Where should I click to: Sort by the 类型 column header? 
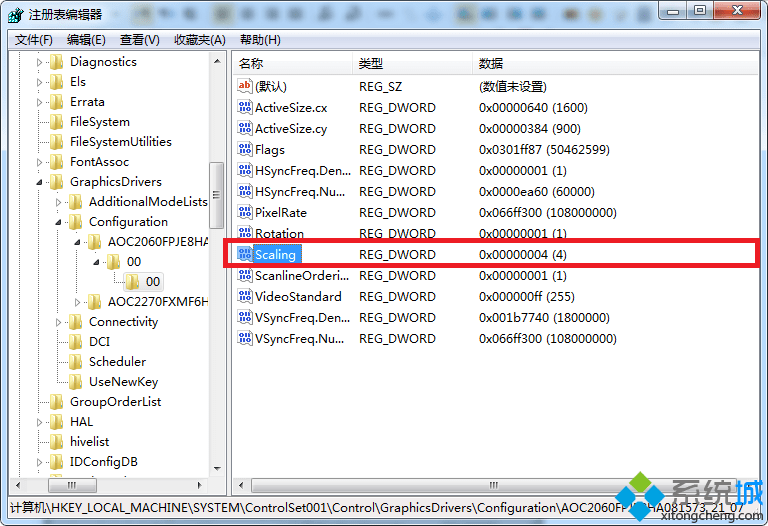[412, 64]
